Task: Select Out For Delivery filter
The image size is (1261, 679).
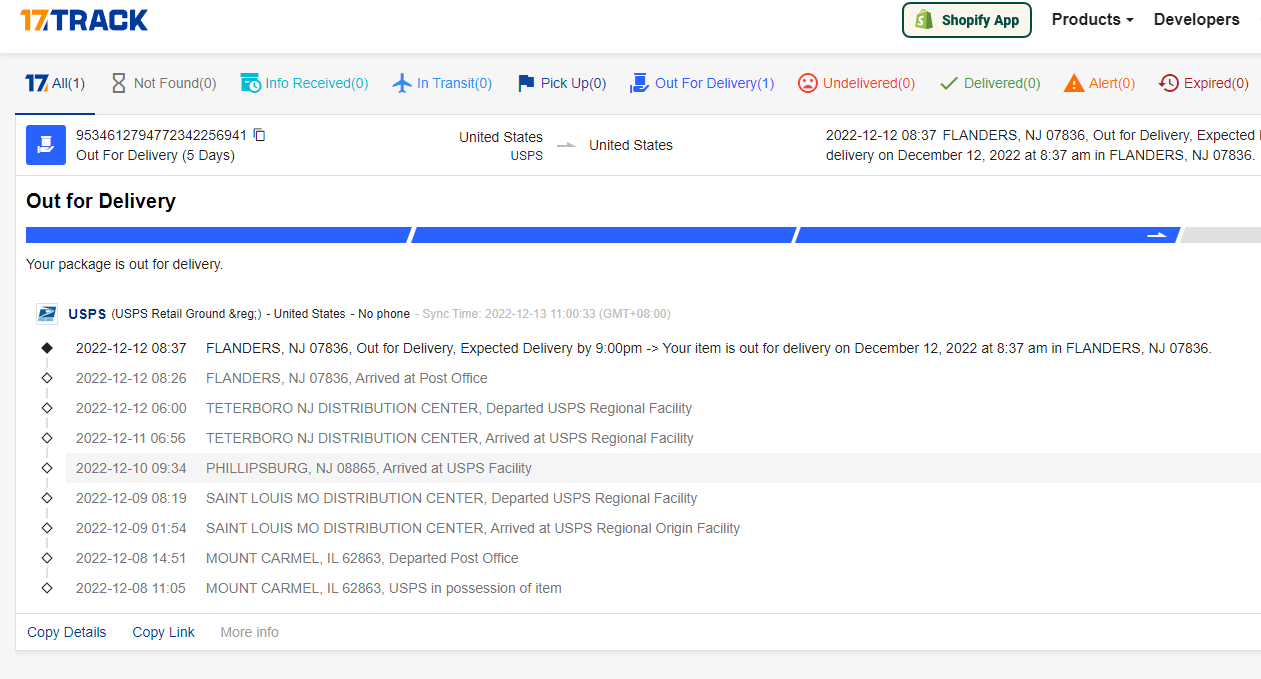Action: pos(702,83)
